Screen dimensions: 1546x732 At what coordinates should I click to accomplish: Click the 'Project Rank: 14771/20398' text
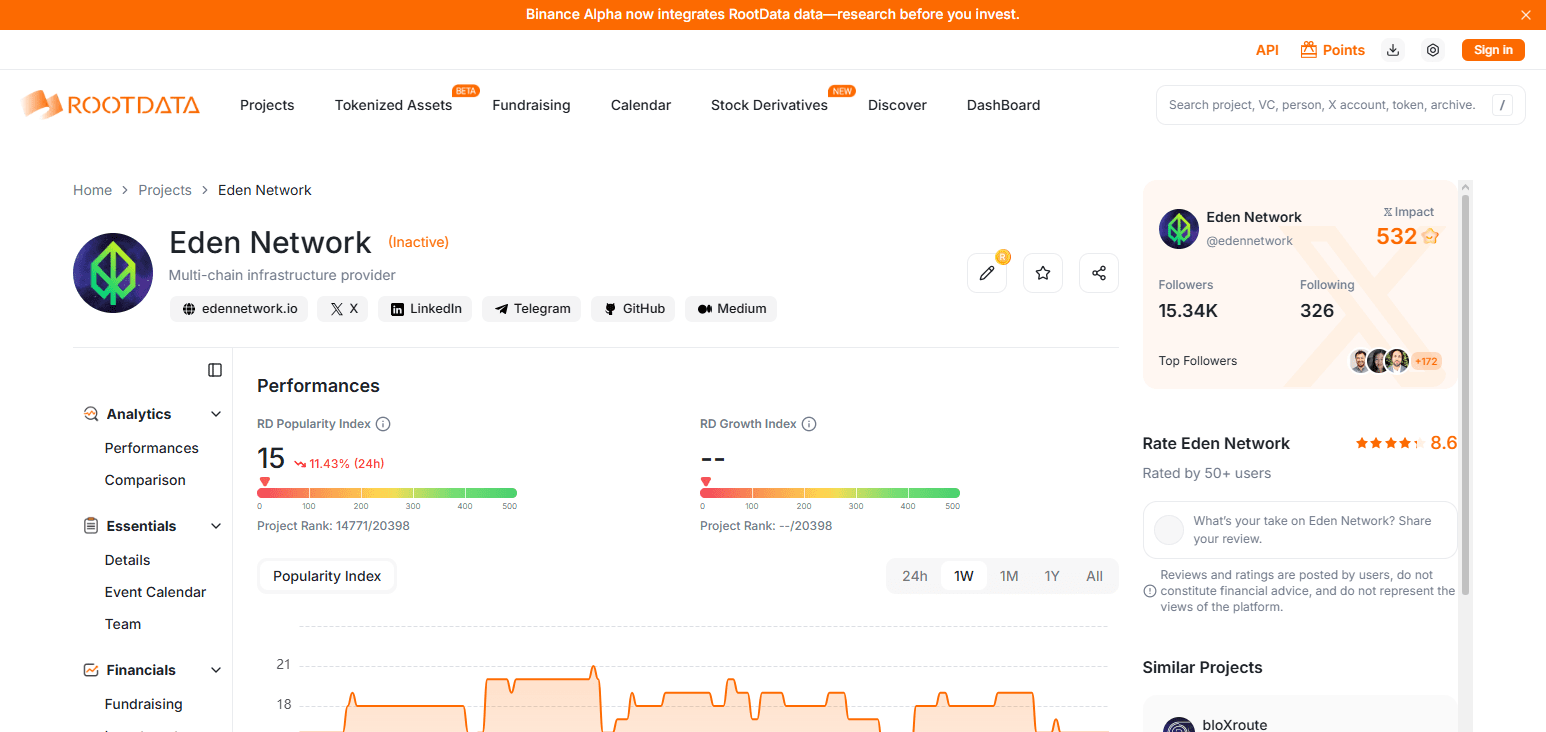[x=333, y=526]
